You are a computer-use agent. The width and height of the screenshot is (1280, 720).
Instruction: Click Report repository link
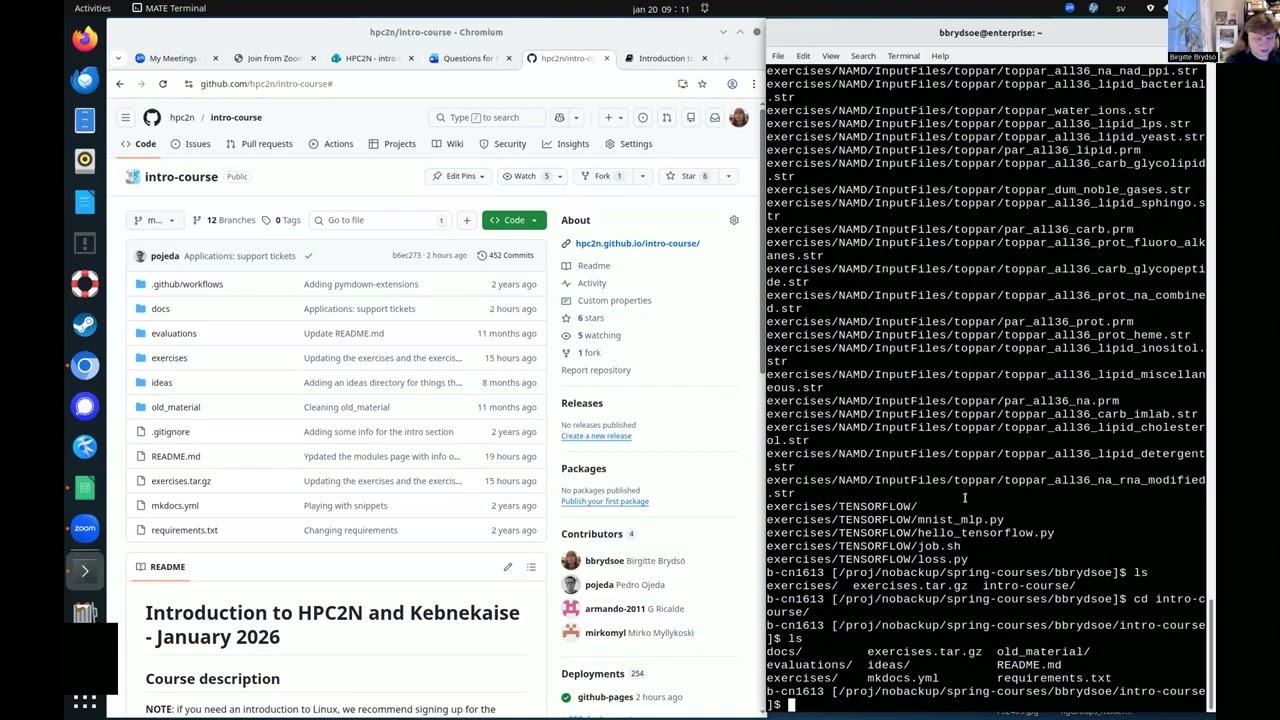596,370
